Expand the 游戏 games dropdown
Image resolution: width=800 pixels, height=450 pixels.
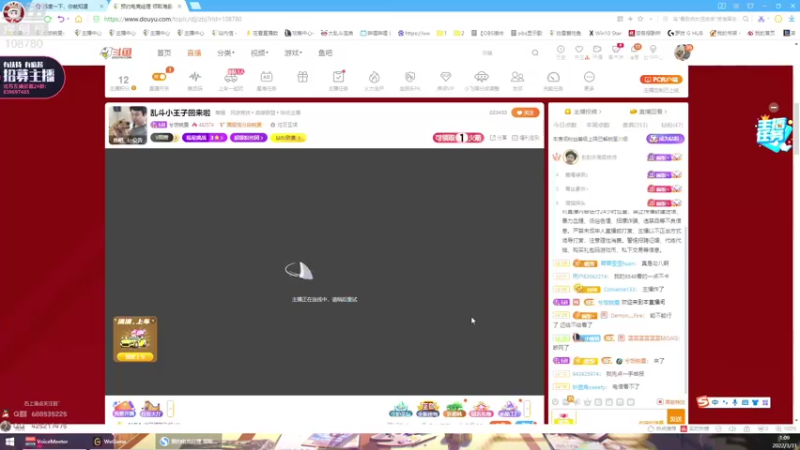[293, 53]
